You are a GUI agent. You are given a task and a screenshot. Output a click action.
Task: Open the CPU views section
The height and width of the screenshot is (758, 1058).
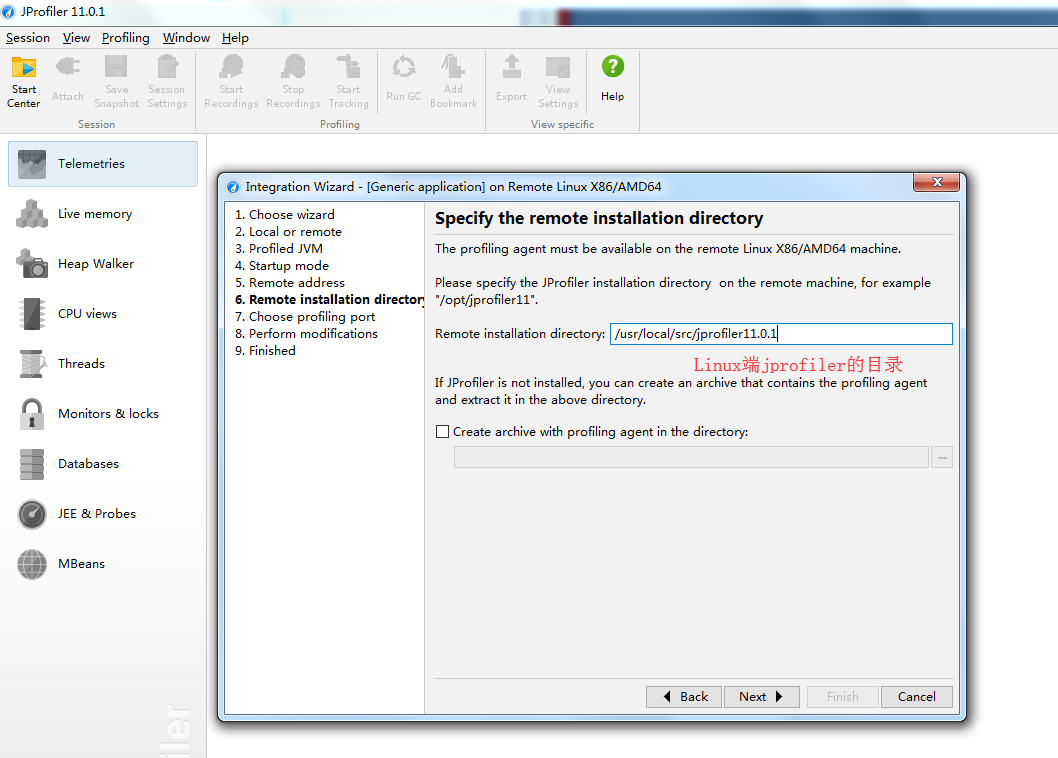[103, 314]
